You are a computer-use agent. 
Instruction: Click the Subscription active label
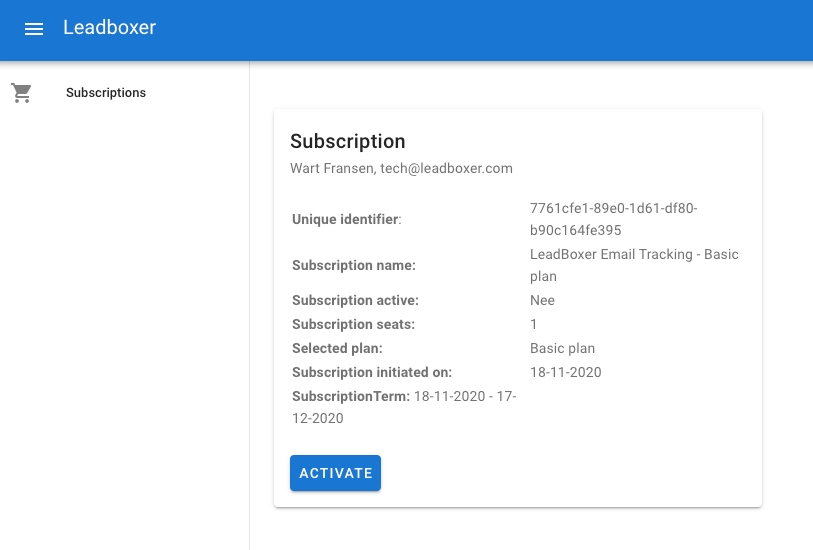point(355,300)
